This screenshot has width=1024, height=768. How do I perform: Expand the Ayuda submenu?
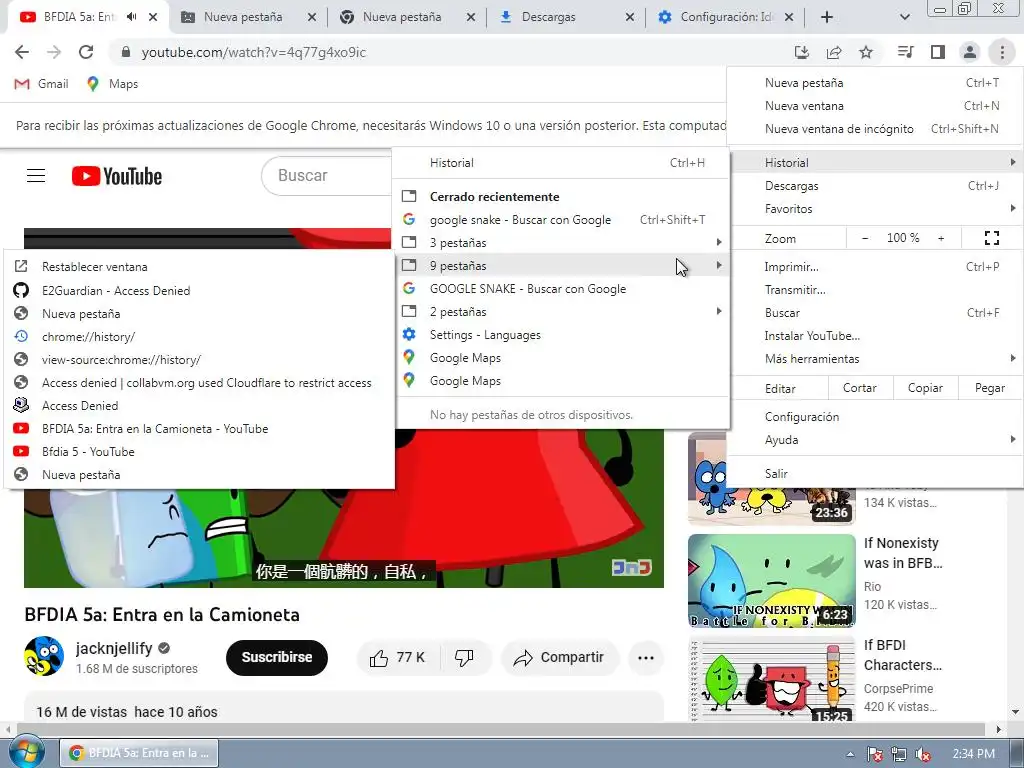875,440
